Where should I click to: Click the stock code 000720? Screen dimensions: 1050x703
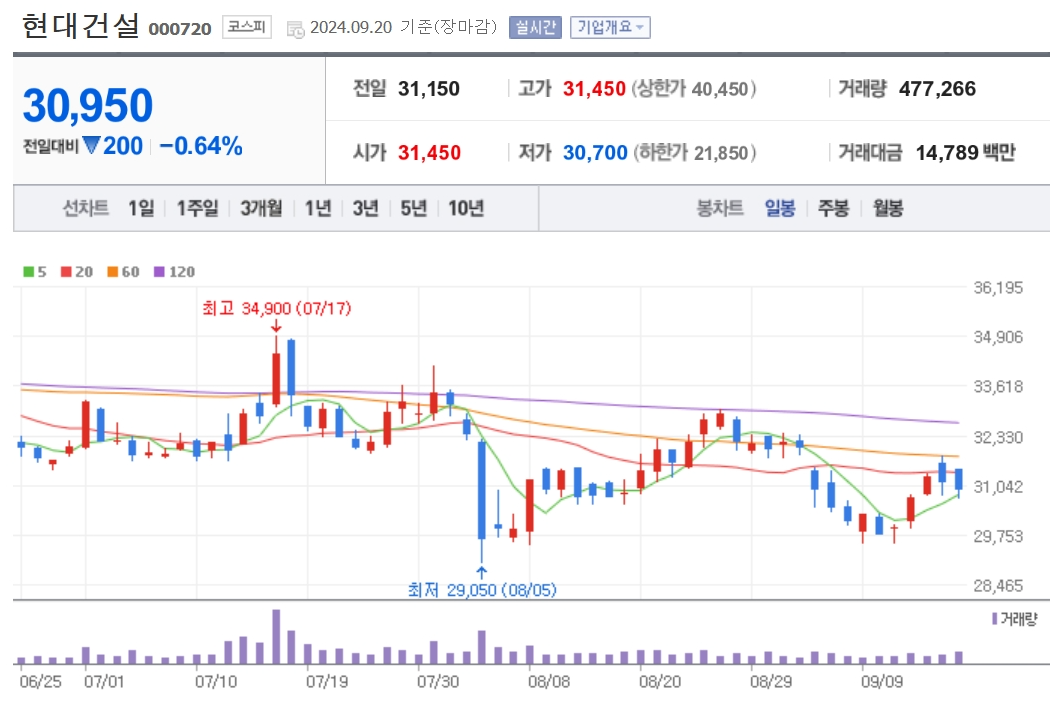click(x=179, y=29)
